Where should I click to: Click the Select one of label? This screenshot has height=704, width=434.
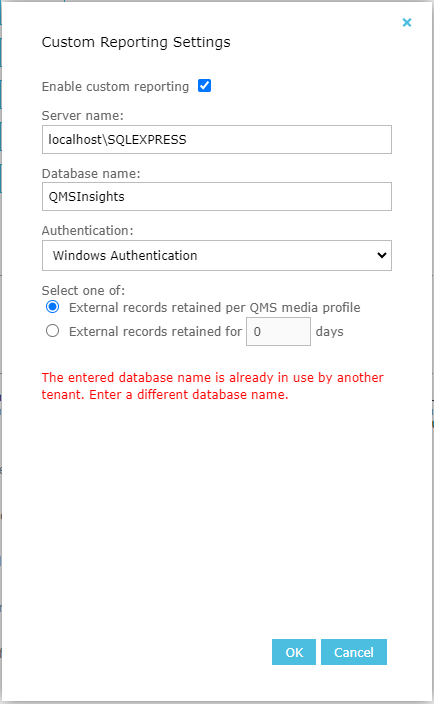[x=83, y=290]
